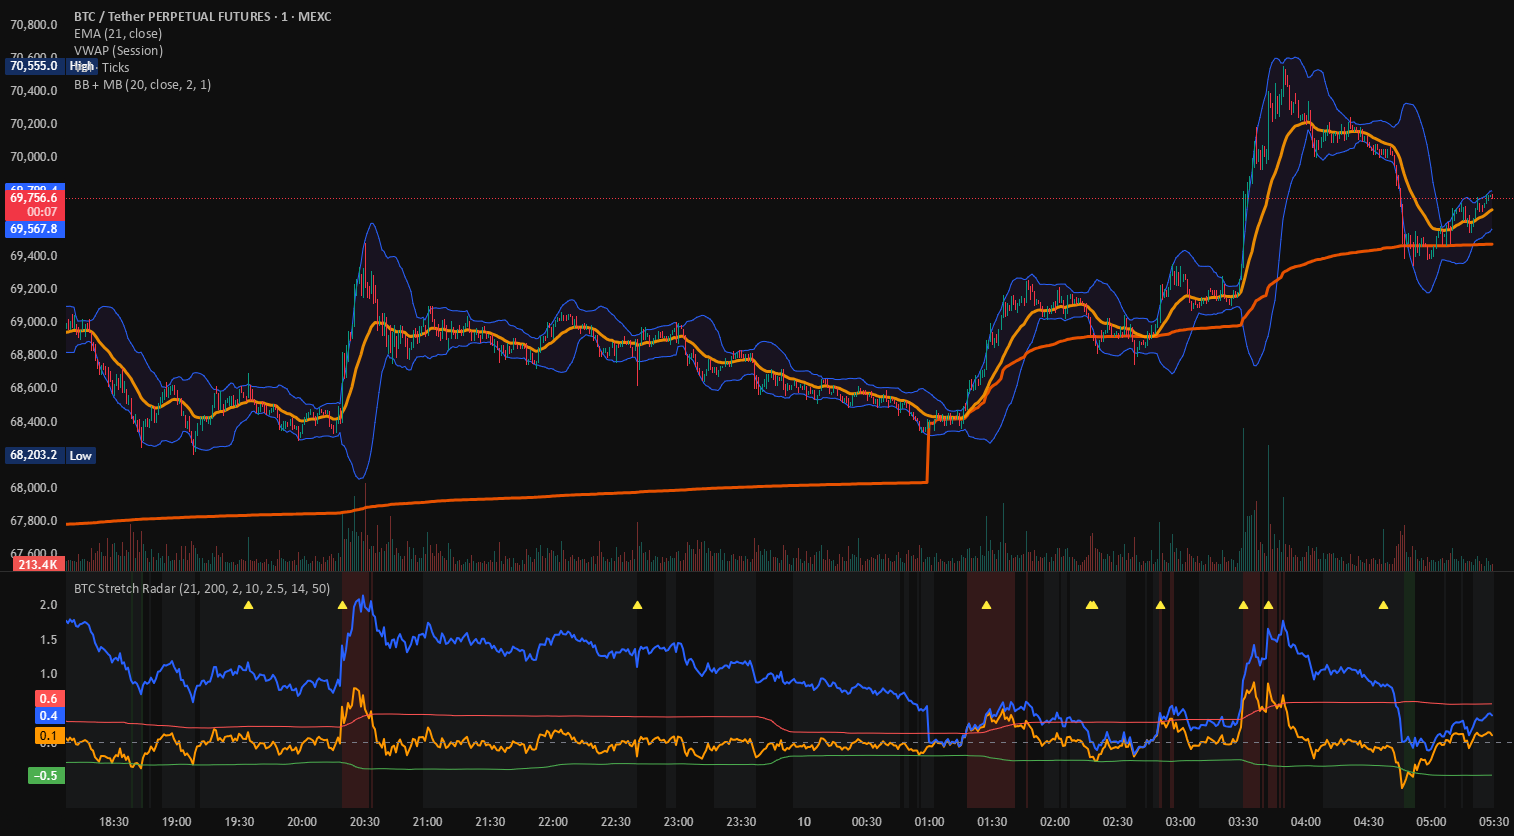Click the 23:00 time axis label
The image size is (1514, 836).
[x=678, y=822]
